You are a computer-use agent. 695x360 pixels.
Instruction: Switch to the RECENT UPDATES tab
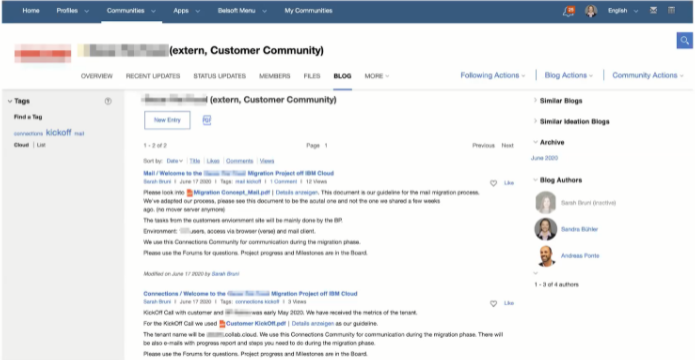pyautogui.click(x=153, y=76)
